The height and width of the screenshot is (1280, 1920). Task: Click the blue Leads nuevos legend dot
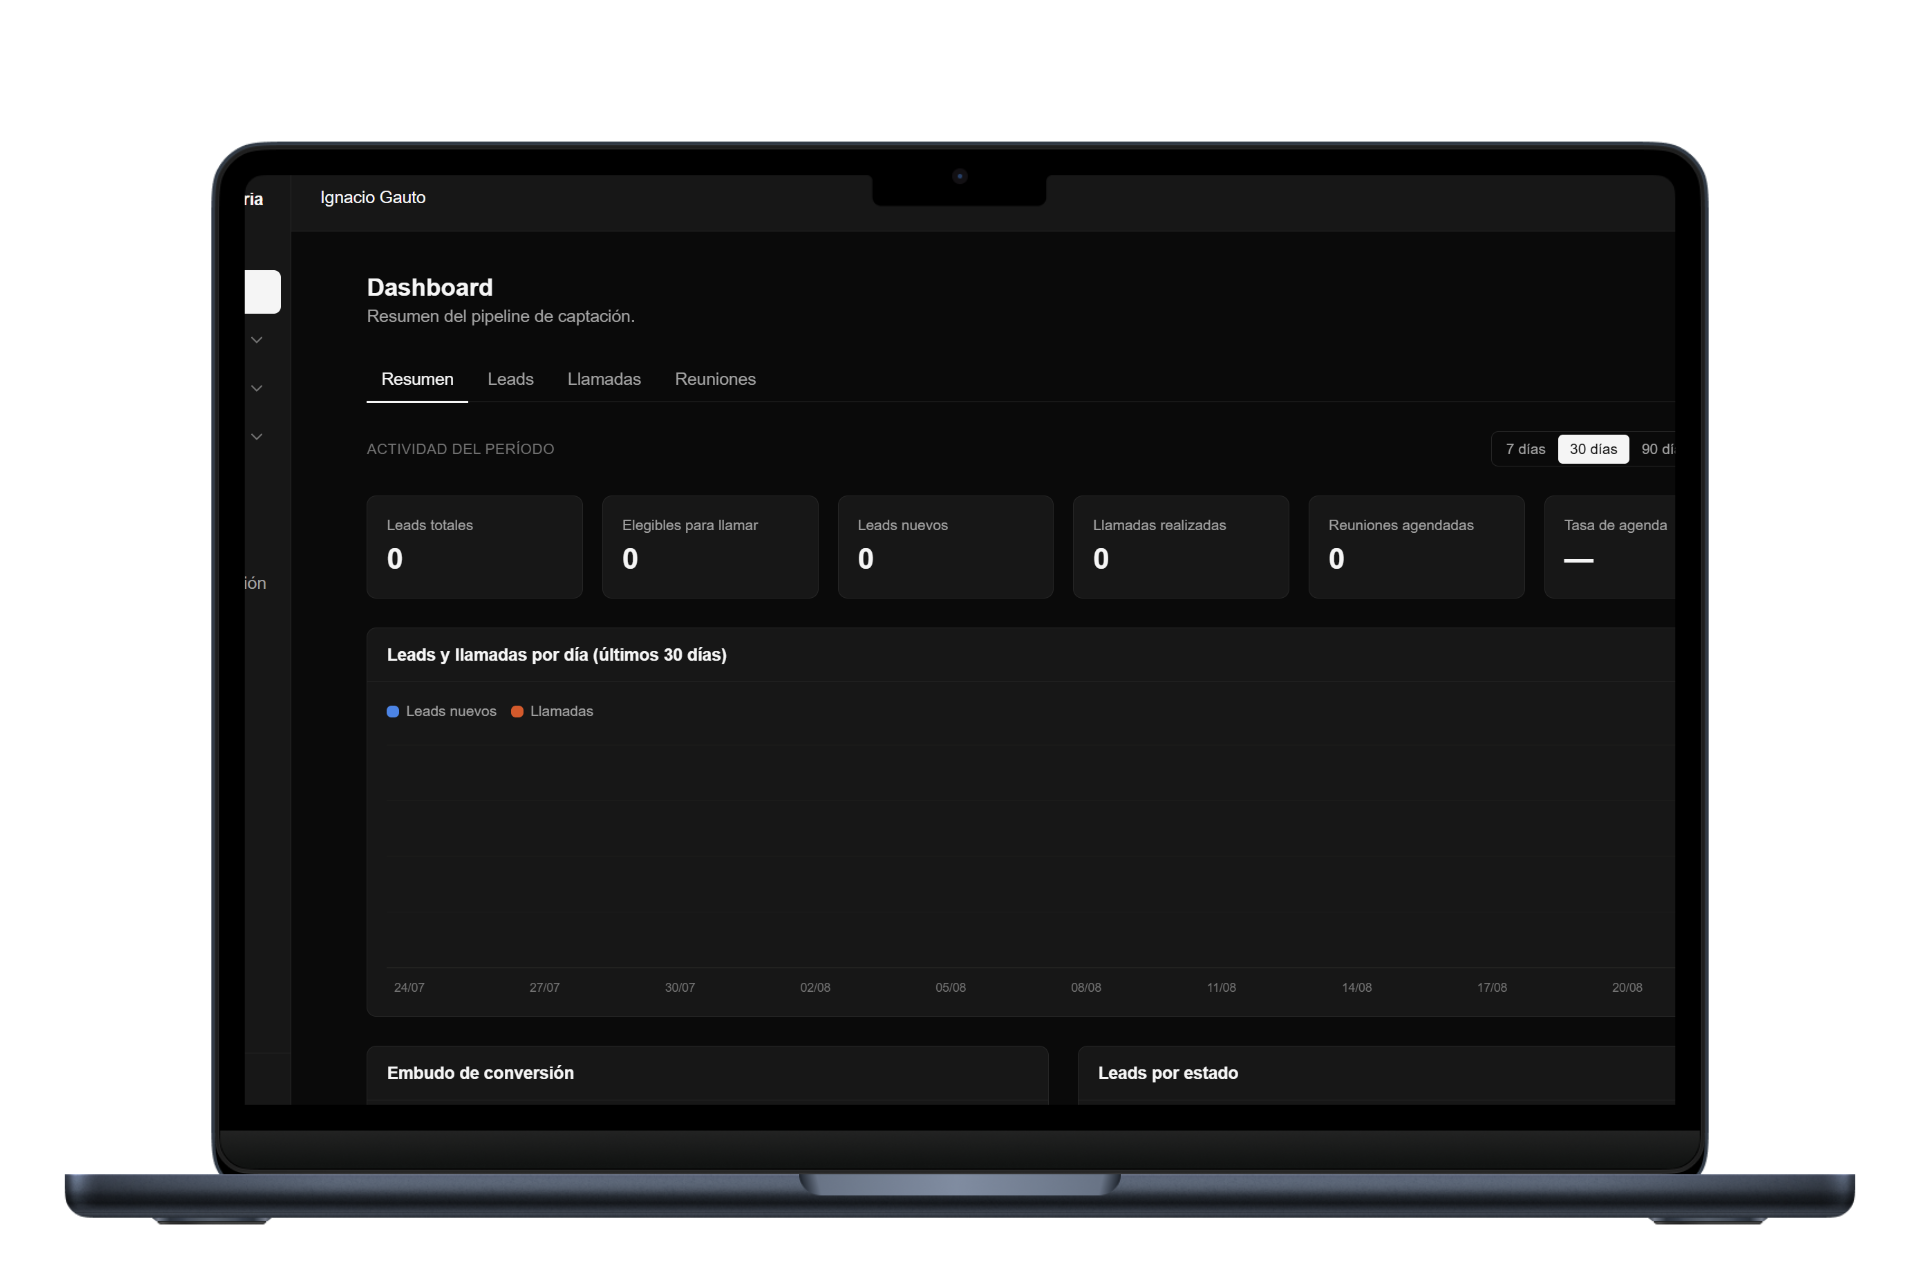[393, 712]
